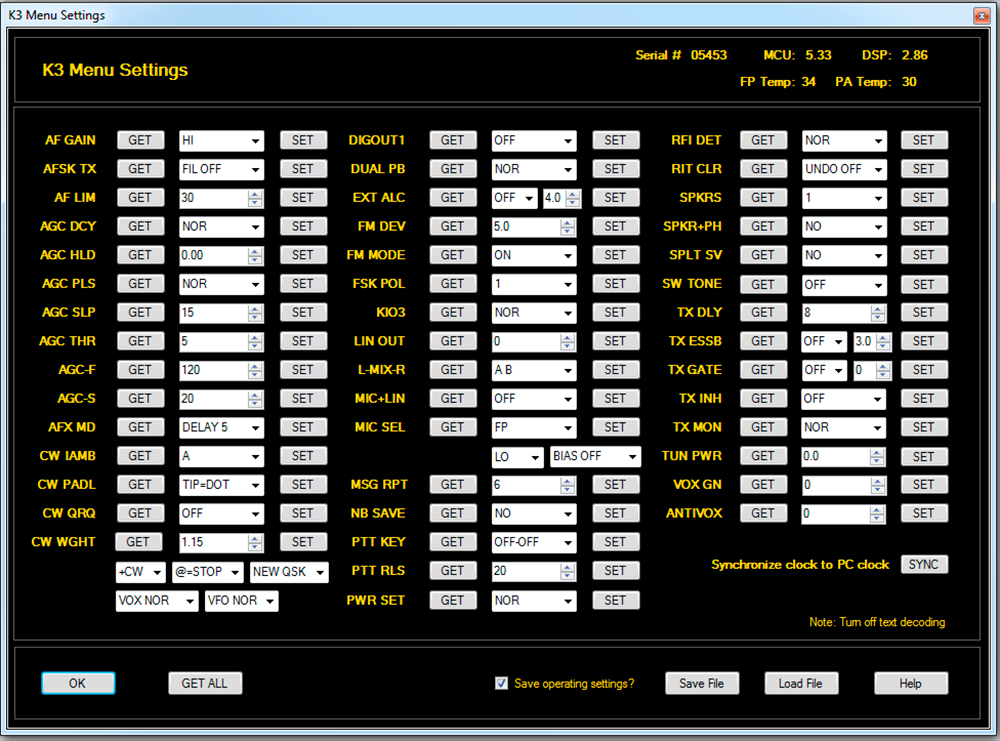Open RFI DET dropdown showing NOR

[844, 140]
